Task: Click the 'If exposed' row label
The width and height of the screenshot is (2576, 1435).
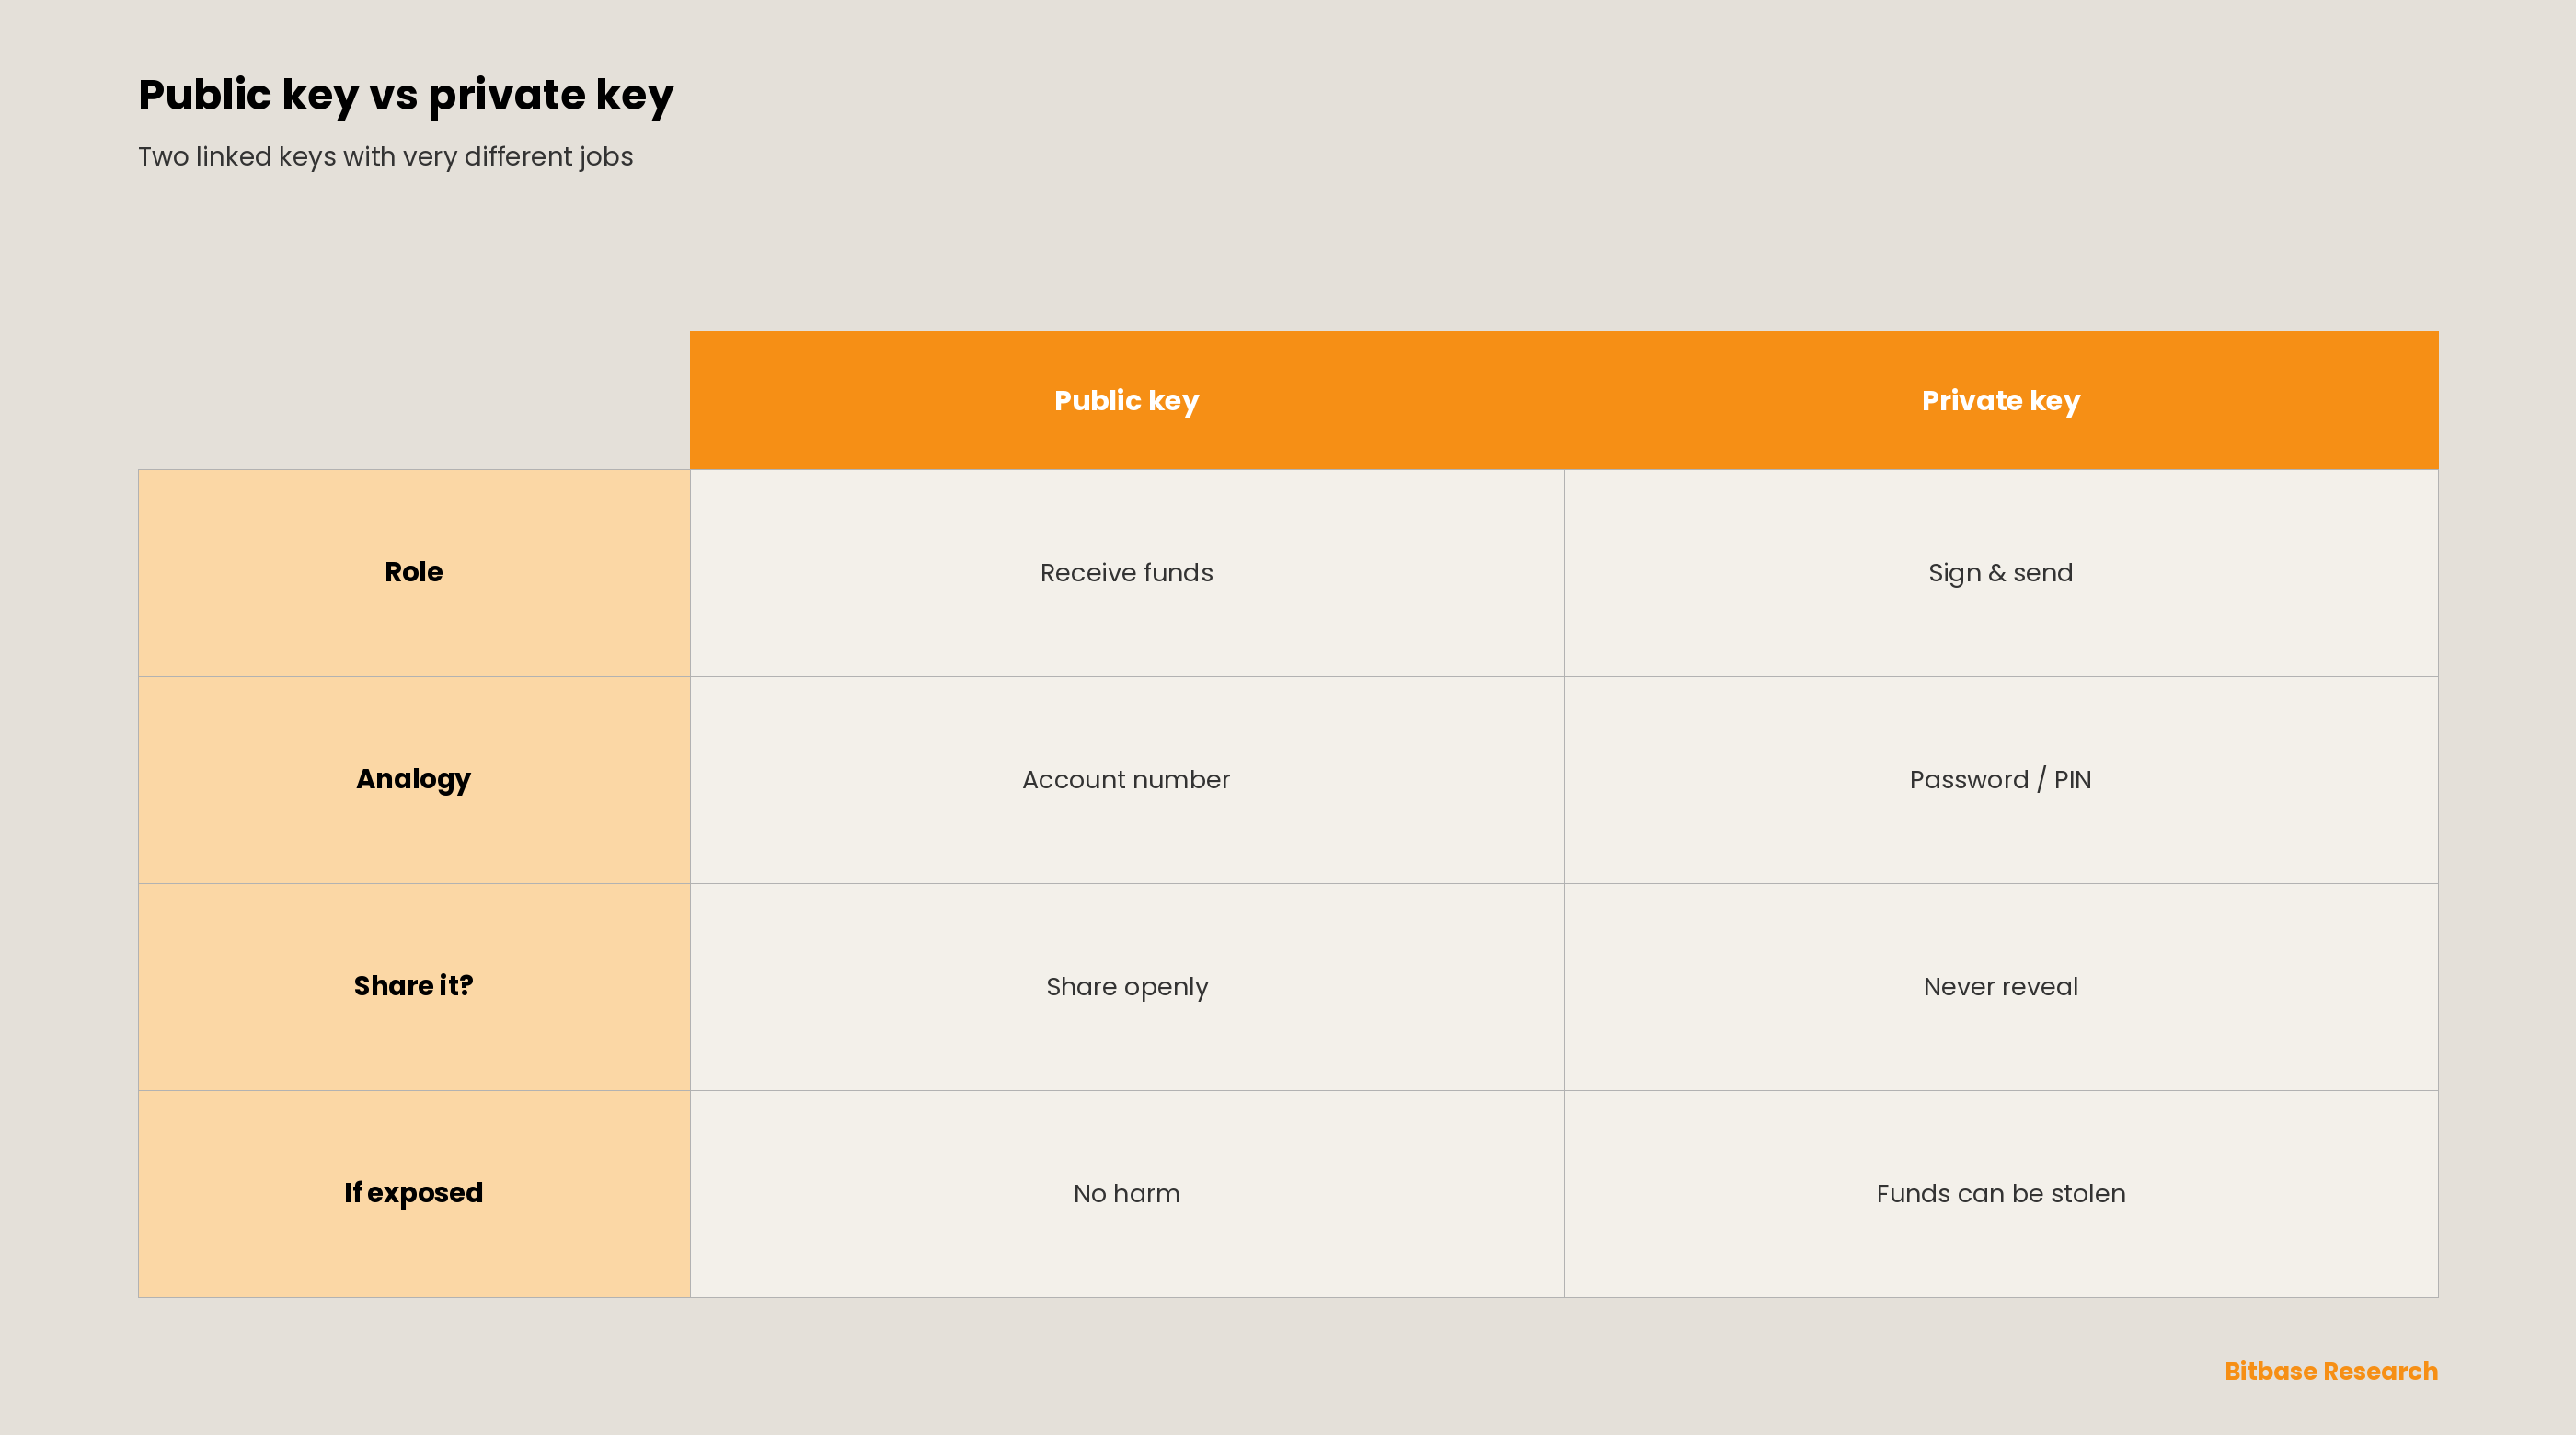Action: (414, 1194)
